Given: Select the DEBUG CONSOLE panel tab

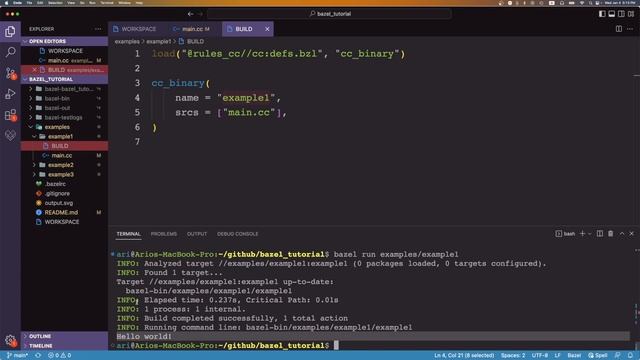Looking at the screenshot, I should [x=238, y=234].
